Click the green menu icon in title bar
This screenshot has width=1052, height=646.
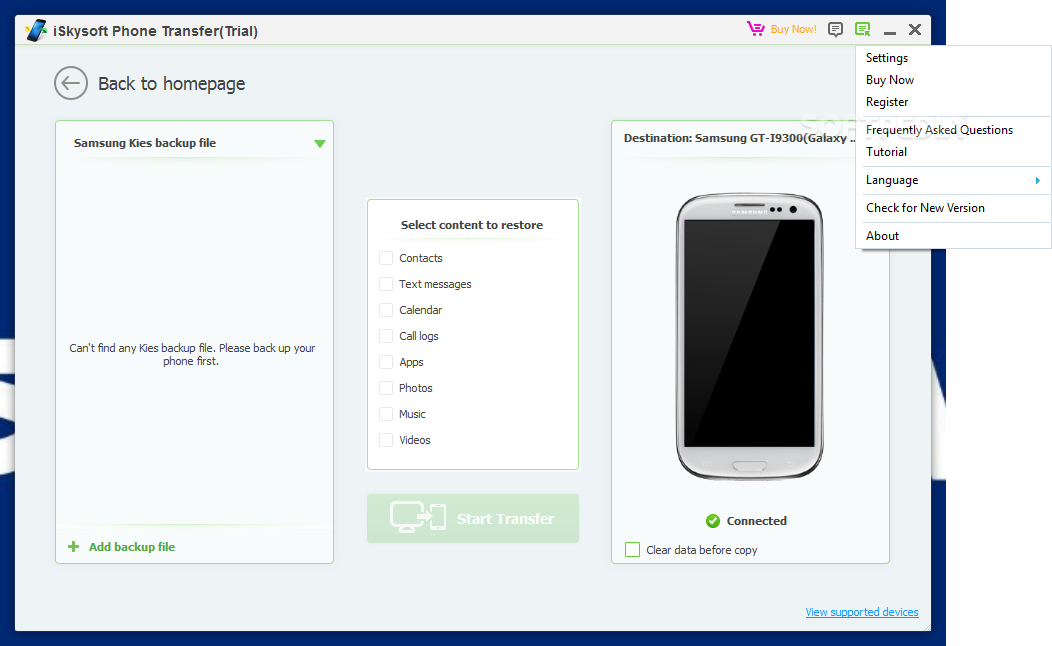[863, 30]
